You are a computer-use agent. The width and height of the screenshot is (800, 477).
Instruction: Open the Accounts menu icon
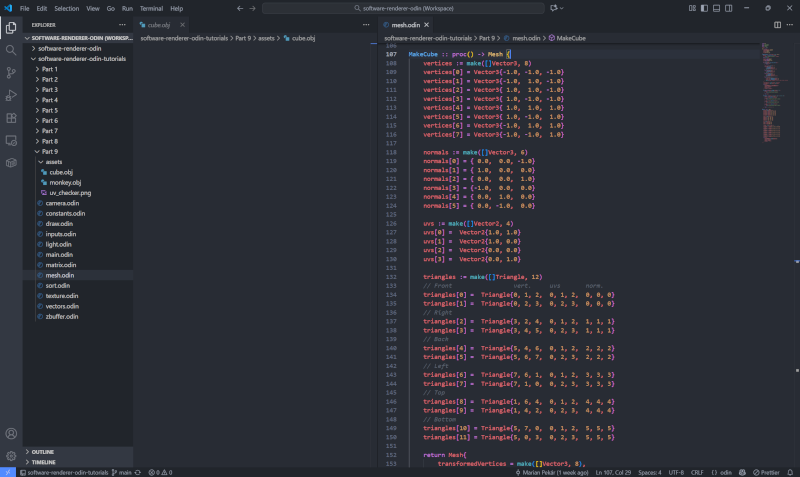pyautogui.click(x=11, y=434)
